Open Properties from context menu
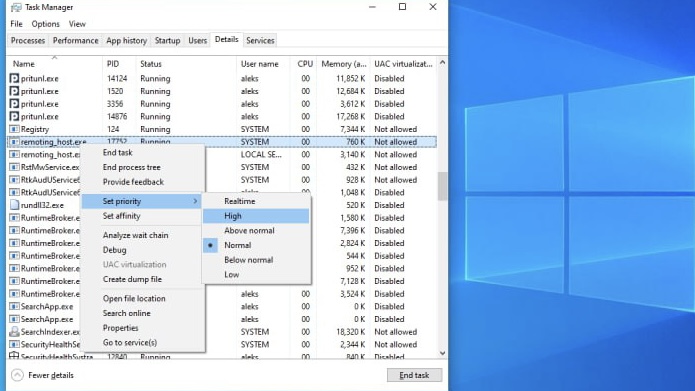This screenshot has width=695, height=391. 120,328
